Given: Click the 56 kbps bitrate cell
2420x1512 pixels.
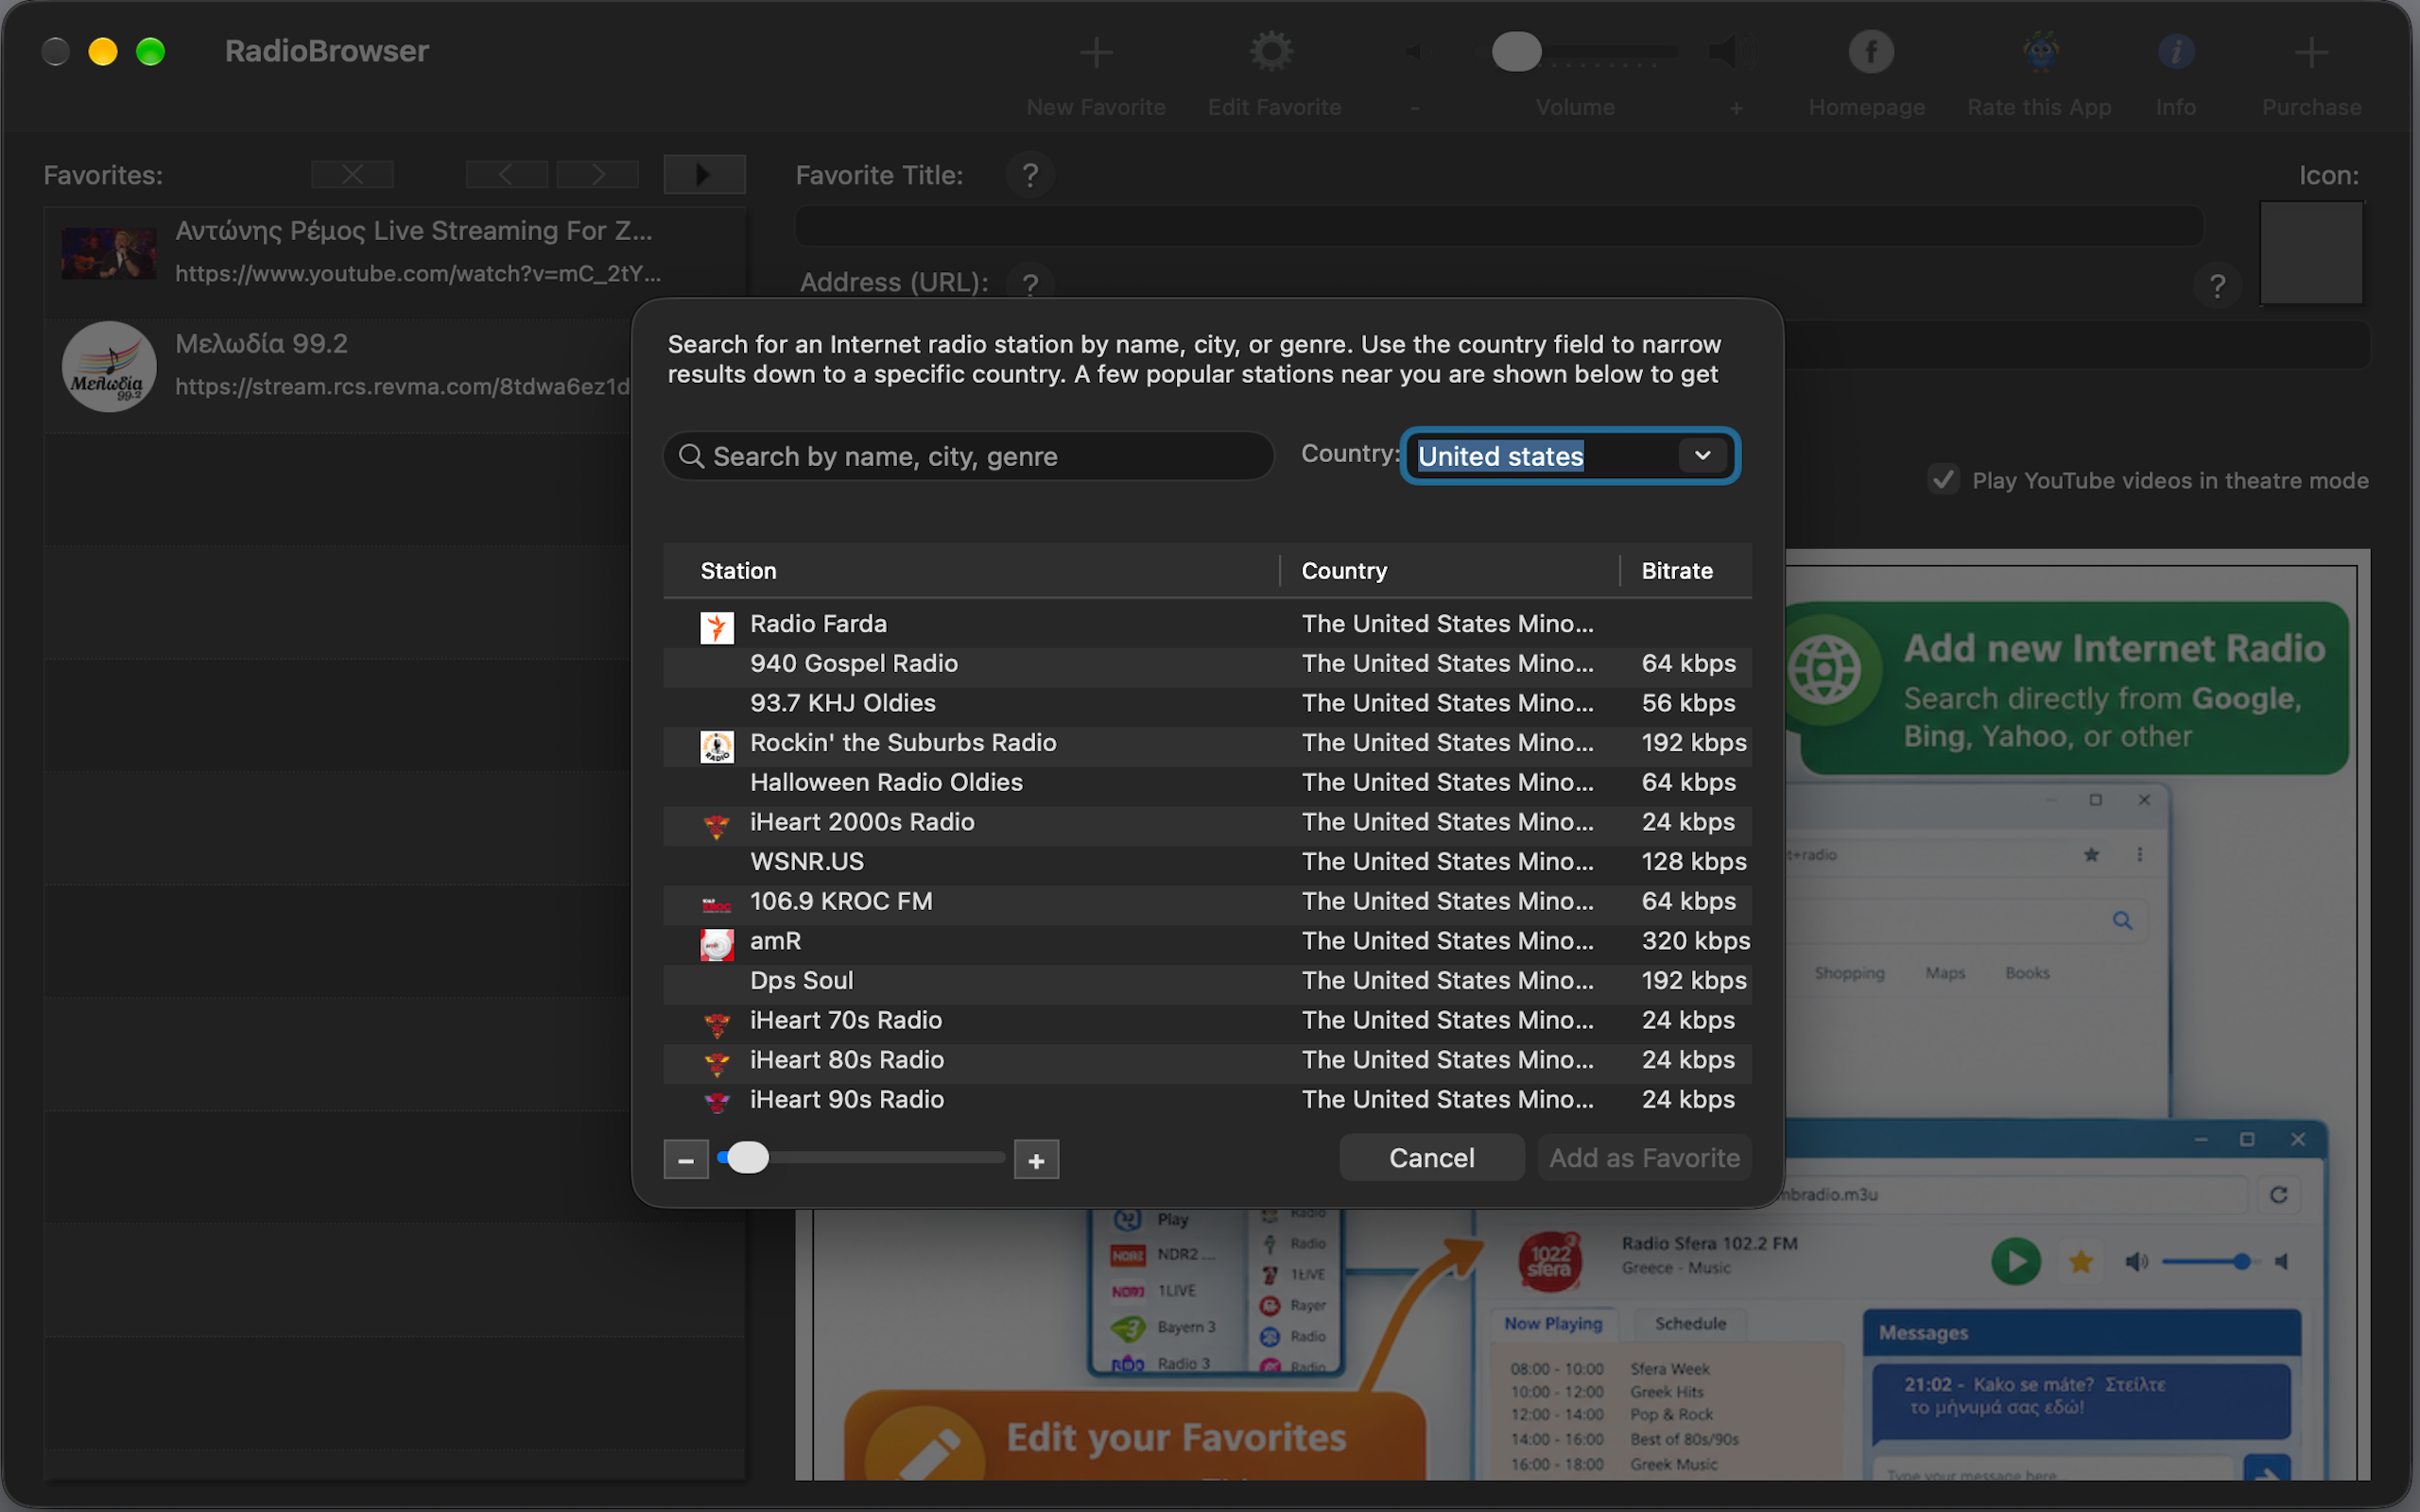Looking at the screenshot, I should 1688,703.
